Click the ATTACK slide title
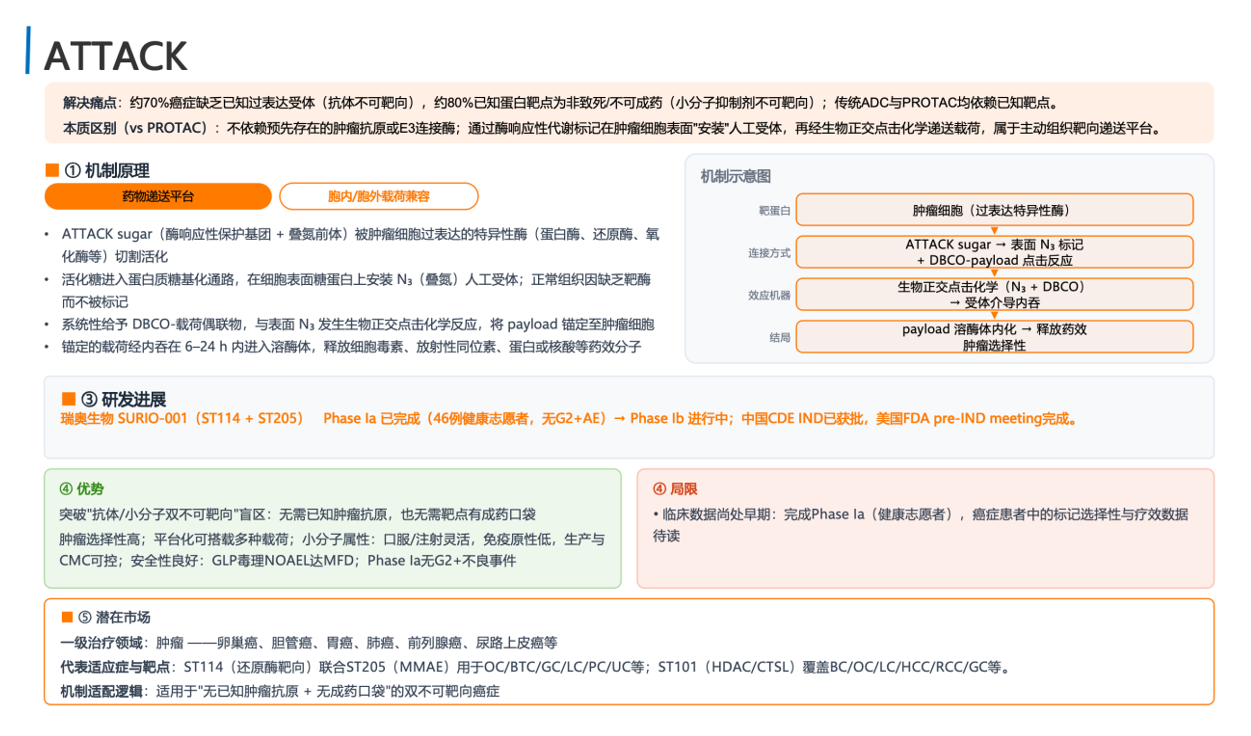This screenshot has height=736, width=1251. click(115, 56)
